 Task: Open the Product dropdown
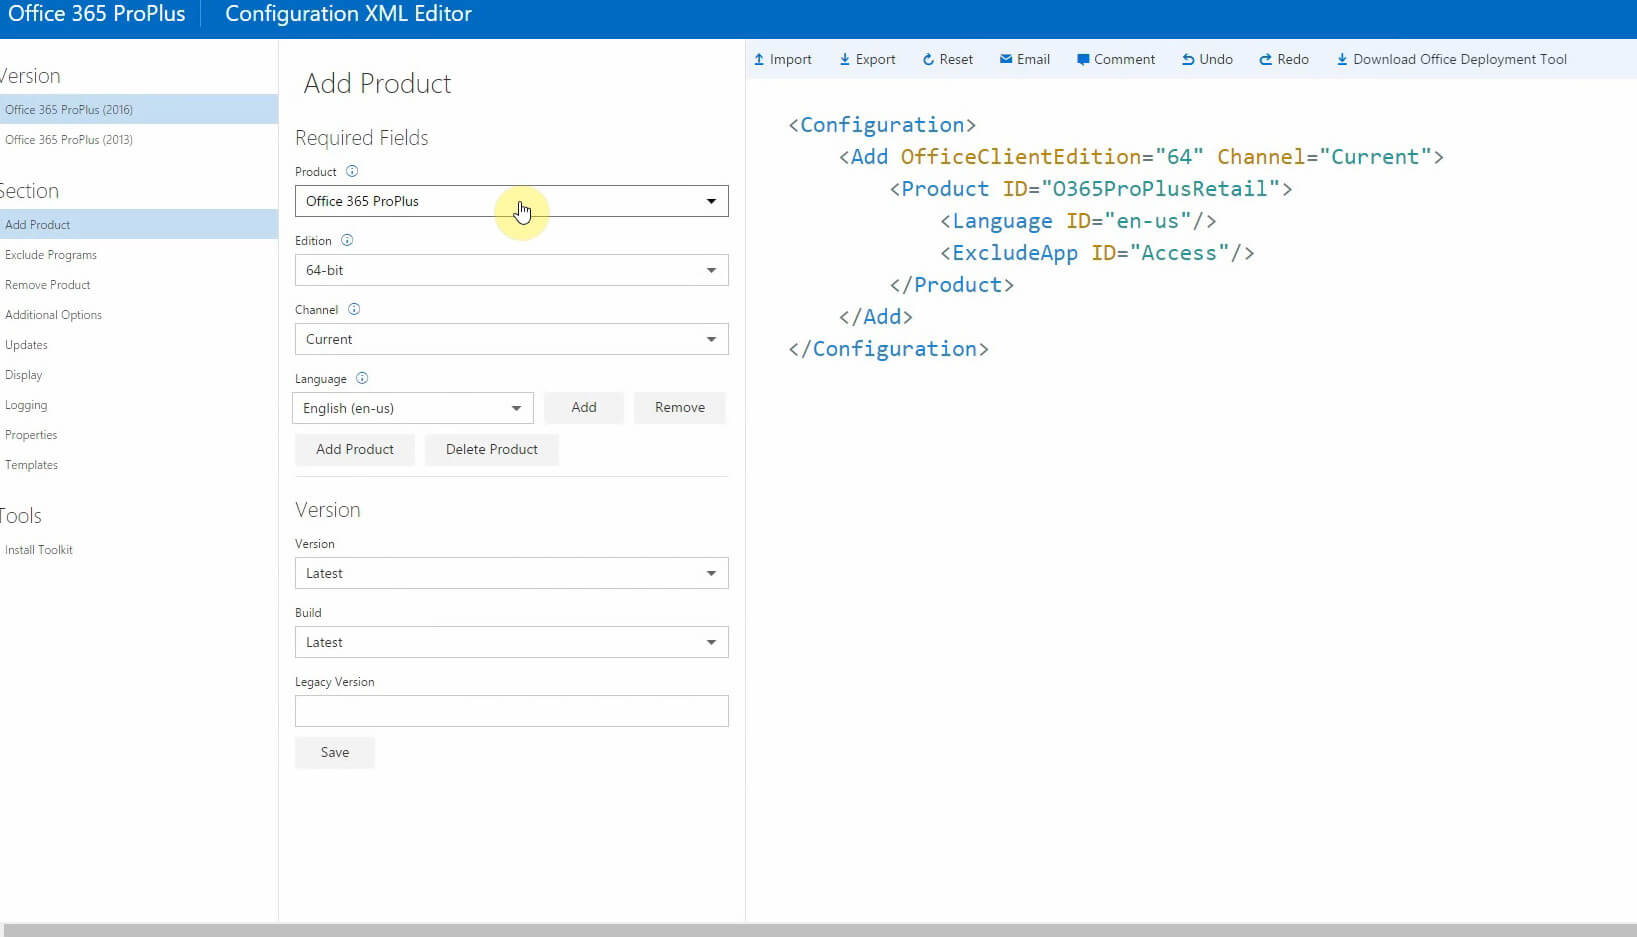(x=511, y=201)
